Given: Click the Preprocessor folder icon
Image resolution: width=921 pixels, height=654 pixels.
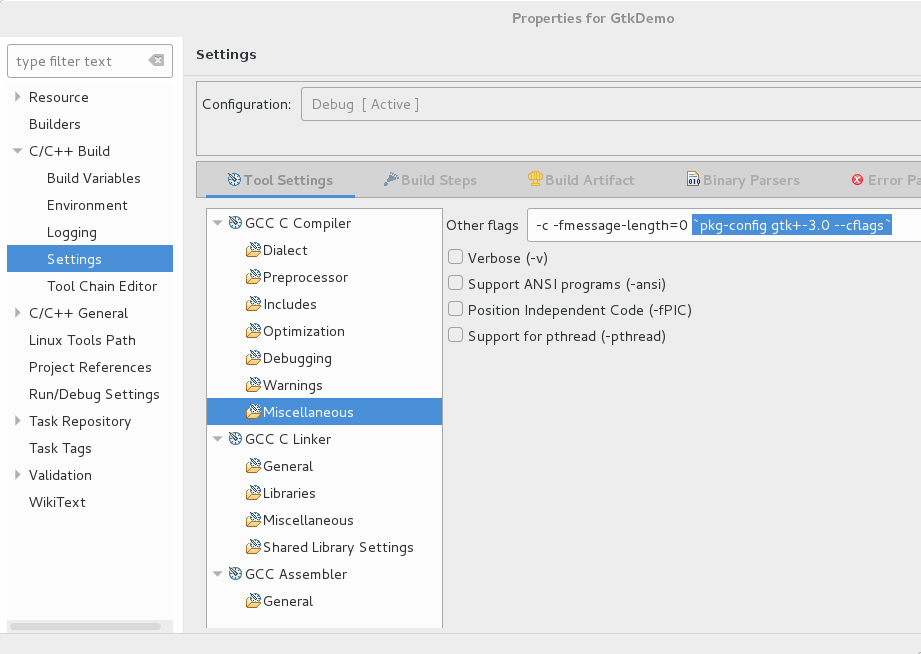Looking at the screenshot, I should 253,277.
